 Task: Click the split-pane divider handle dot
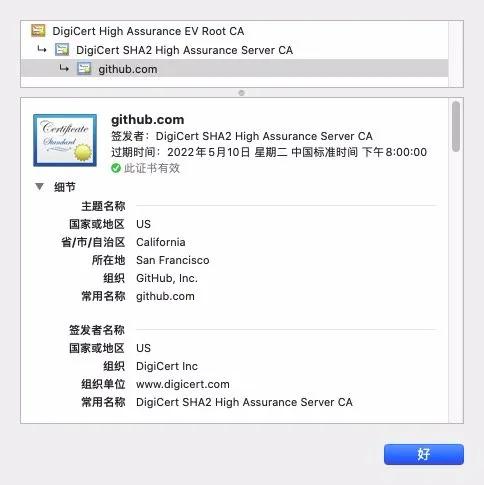pyautogui.click(x=242, y=93)
